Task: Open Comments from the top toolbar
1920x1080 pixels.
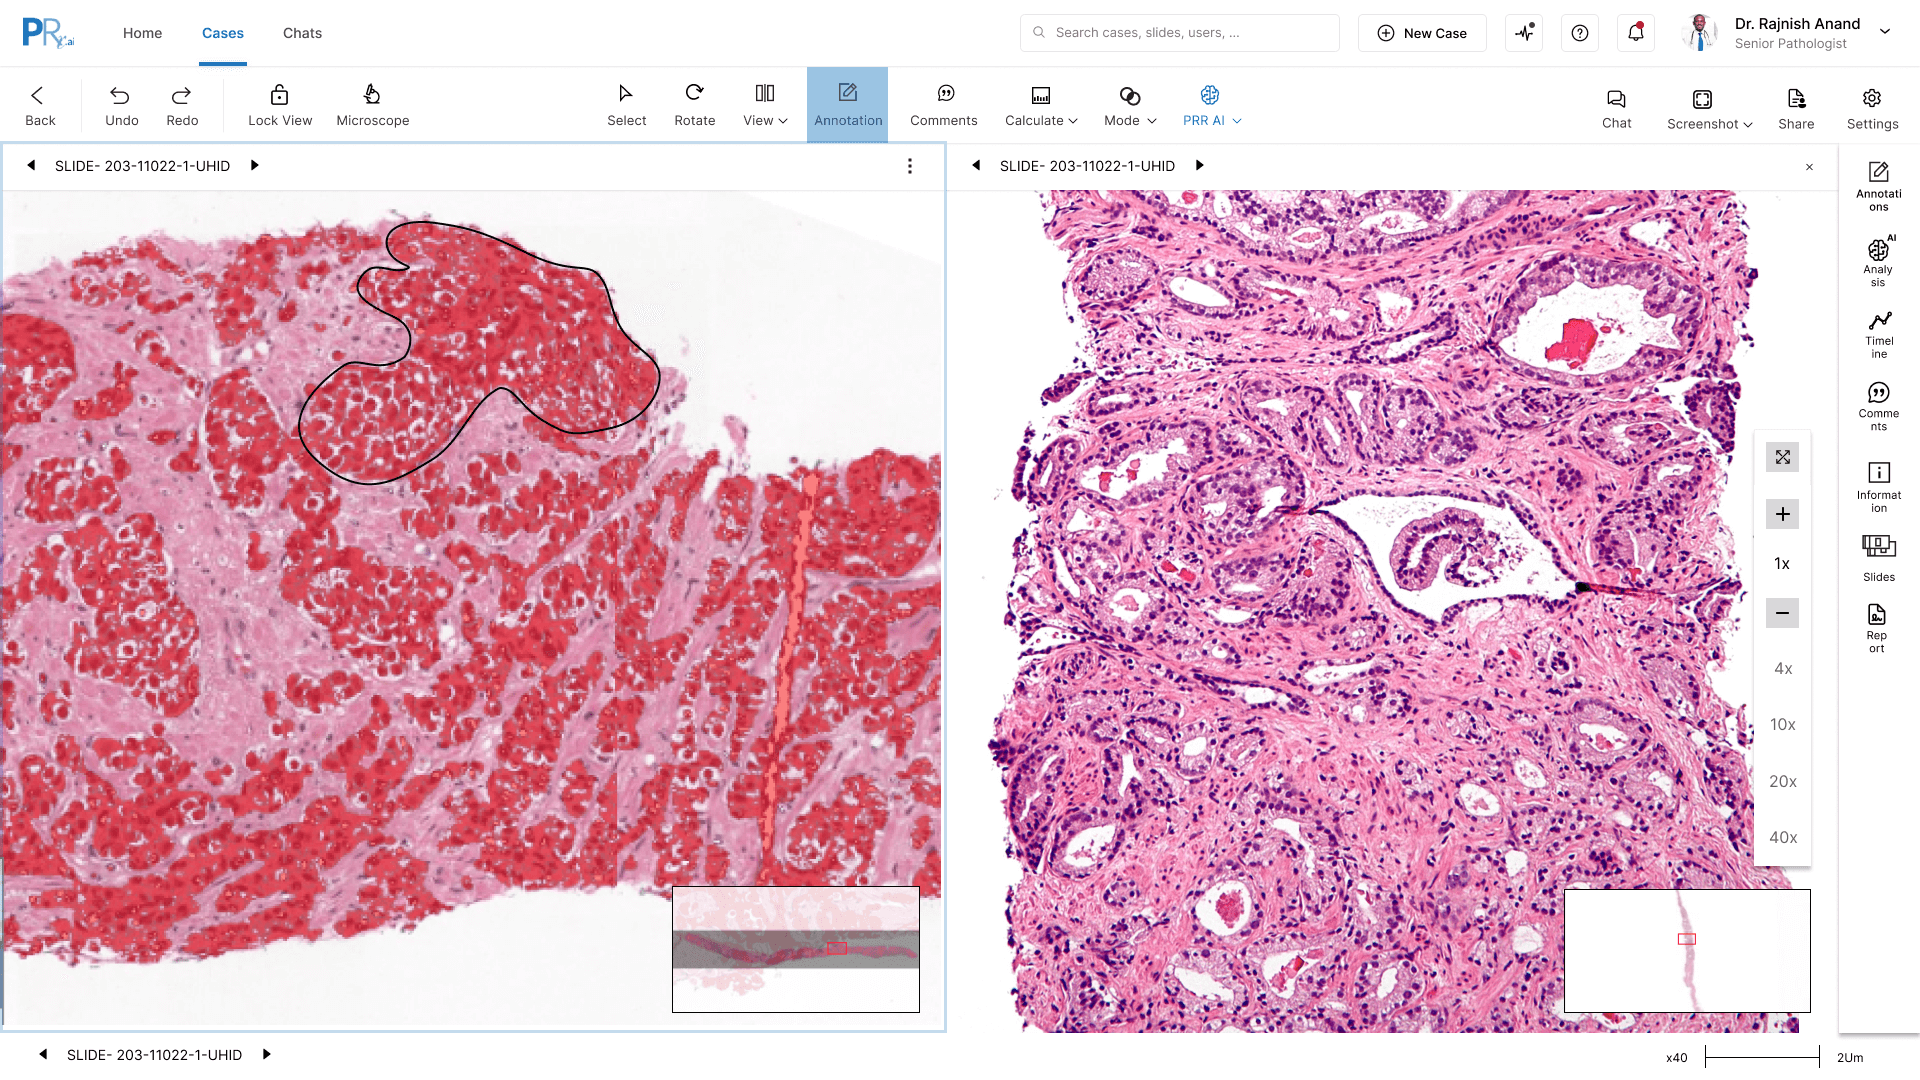Action: (944, 105)
